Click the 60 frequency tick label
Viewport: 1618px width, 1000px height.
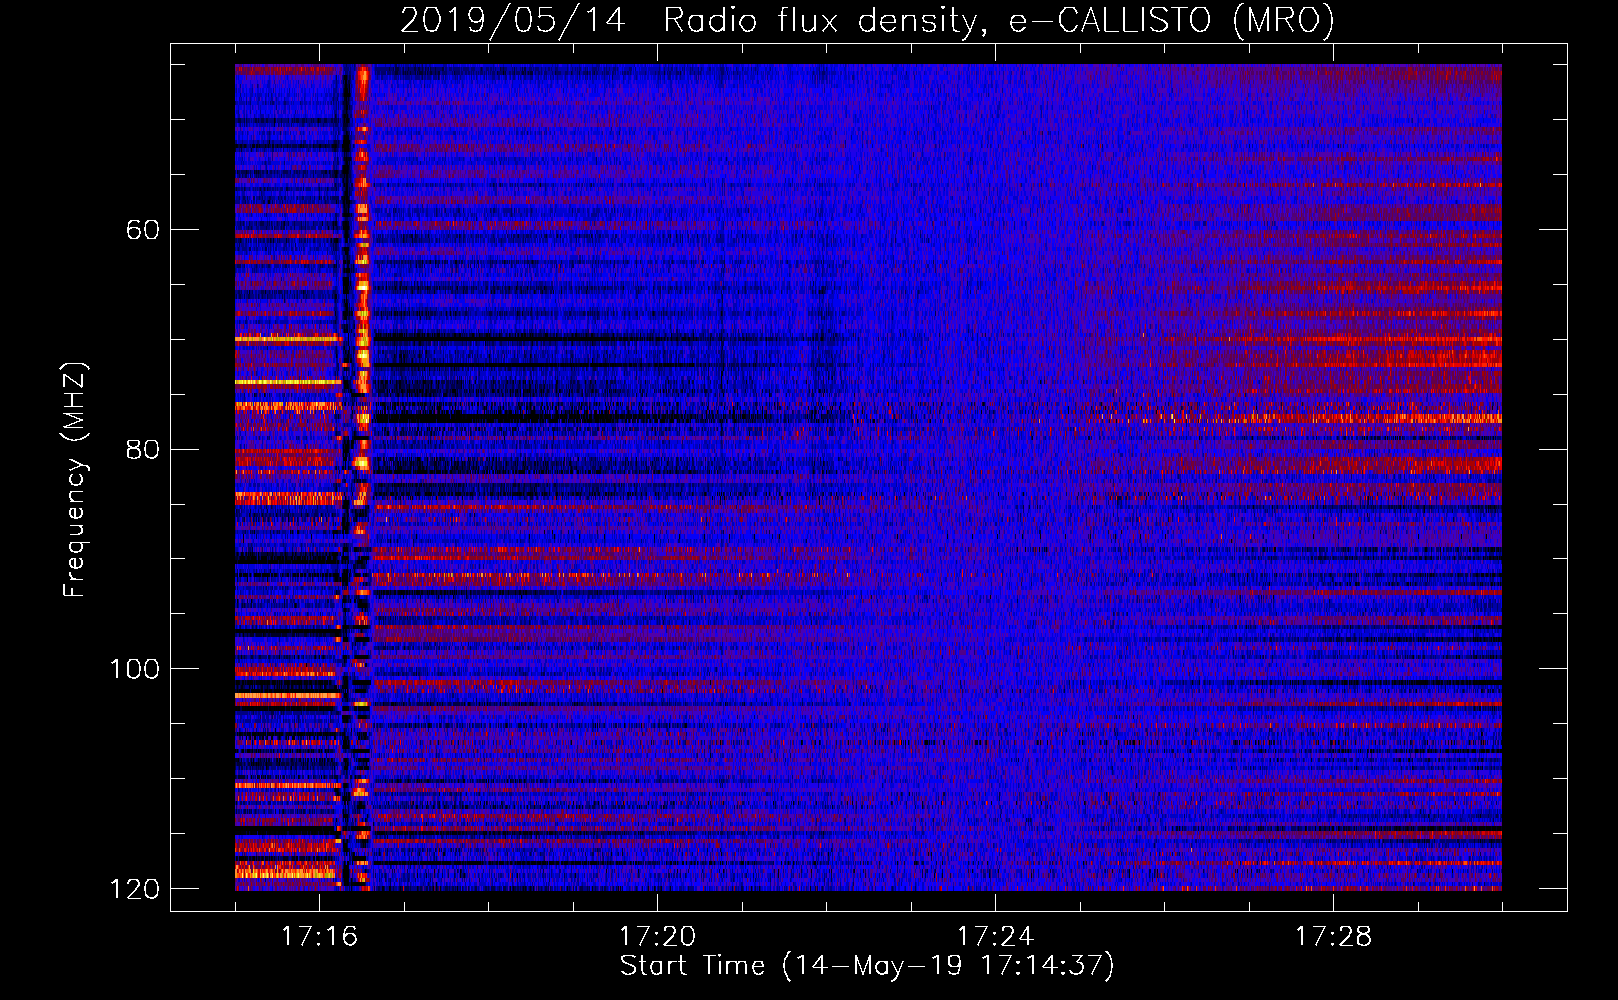coord(142,230)
